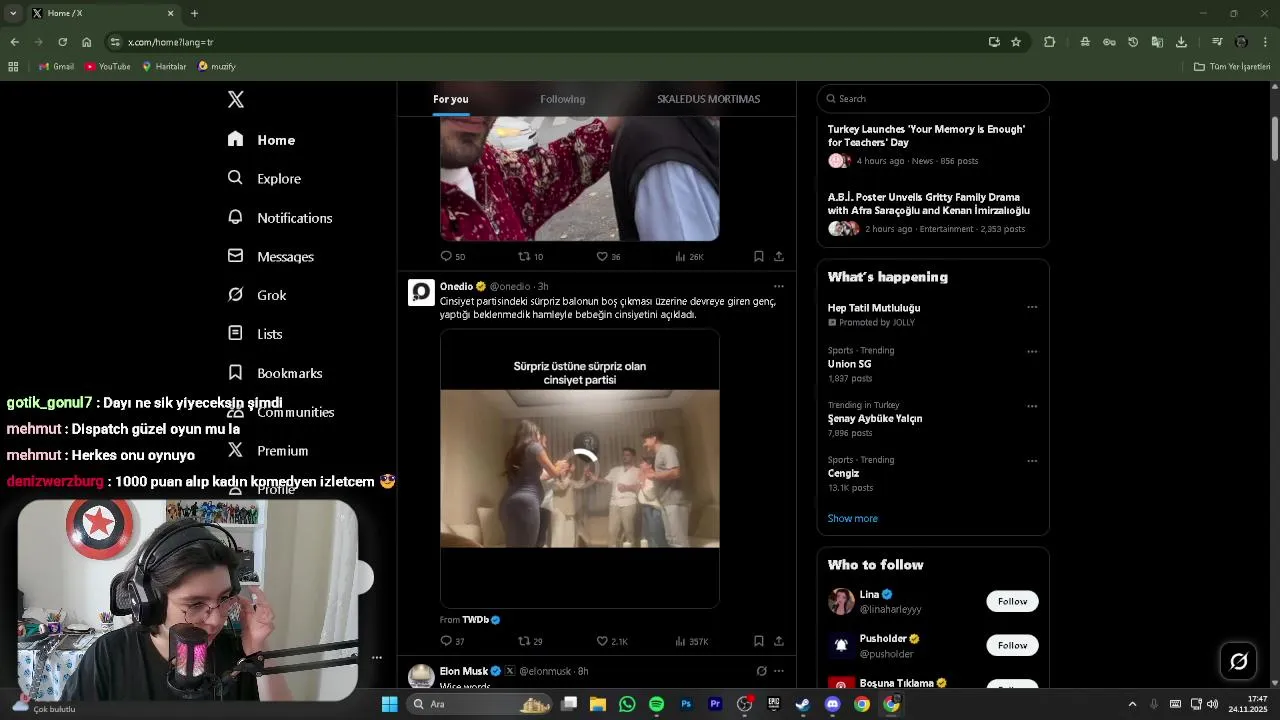Image resolution: width=1280 pixels, height=720 pixels.
Task: Bookmark the Onedio post
Action: [759, 641]
